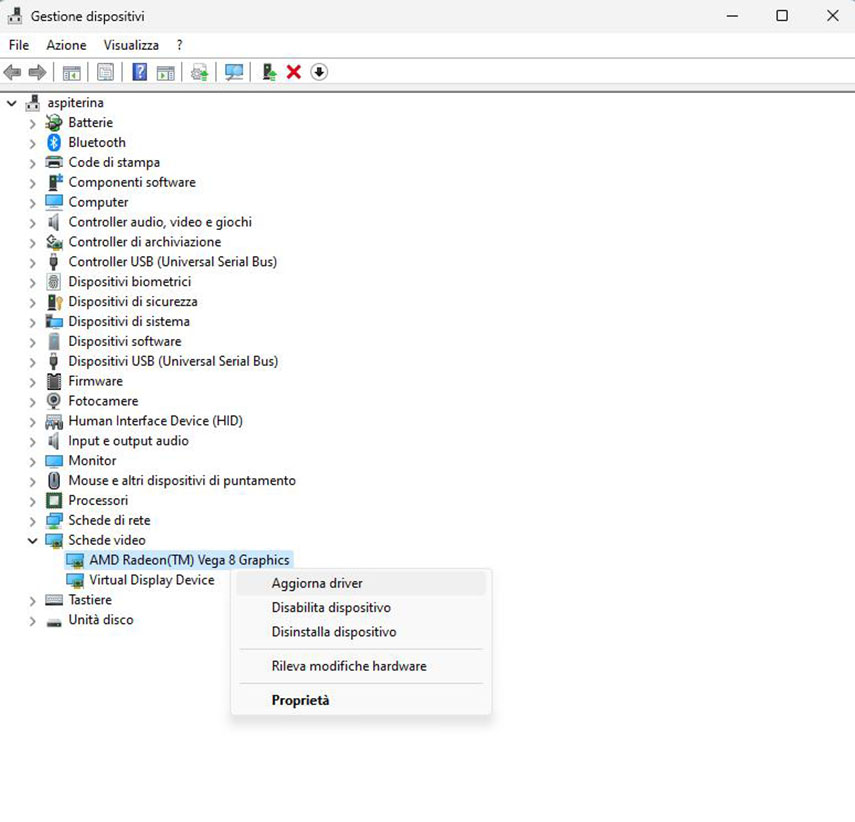Expand the Batterie category
This screenshot has height=822, width=855.
[x=32, y=123]
